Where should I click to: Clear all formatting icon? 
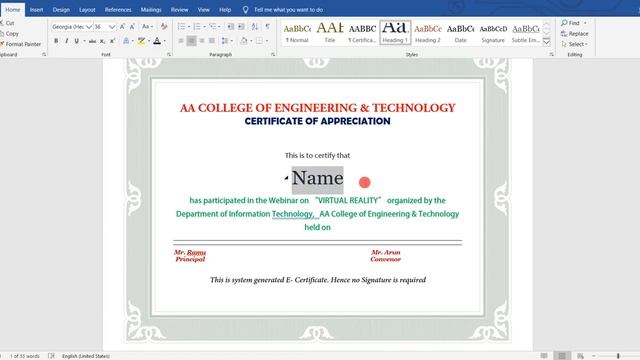pyautogui.click(x=164, y=27)
